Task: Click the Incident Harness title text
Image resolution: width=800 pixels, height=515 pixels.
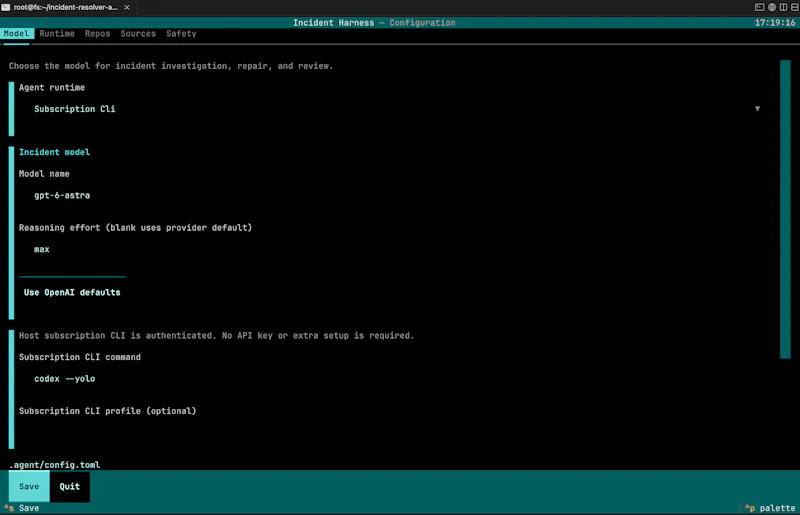Action: 333,22
